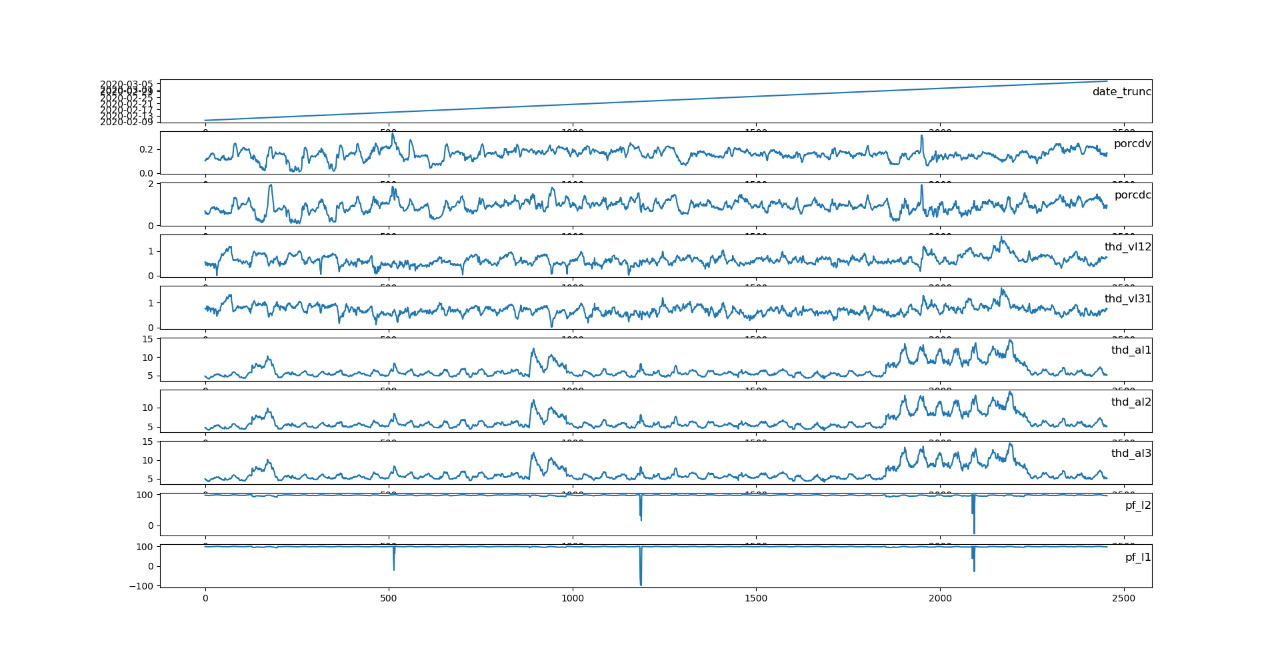Click the thd_al2 subplot label
The image size is (1280, 660).
pos(1130,402)
